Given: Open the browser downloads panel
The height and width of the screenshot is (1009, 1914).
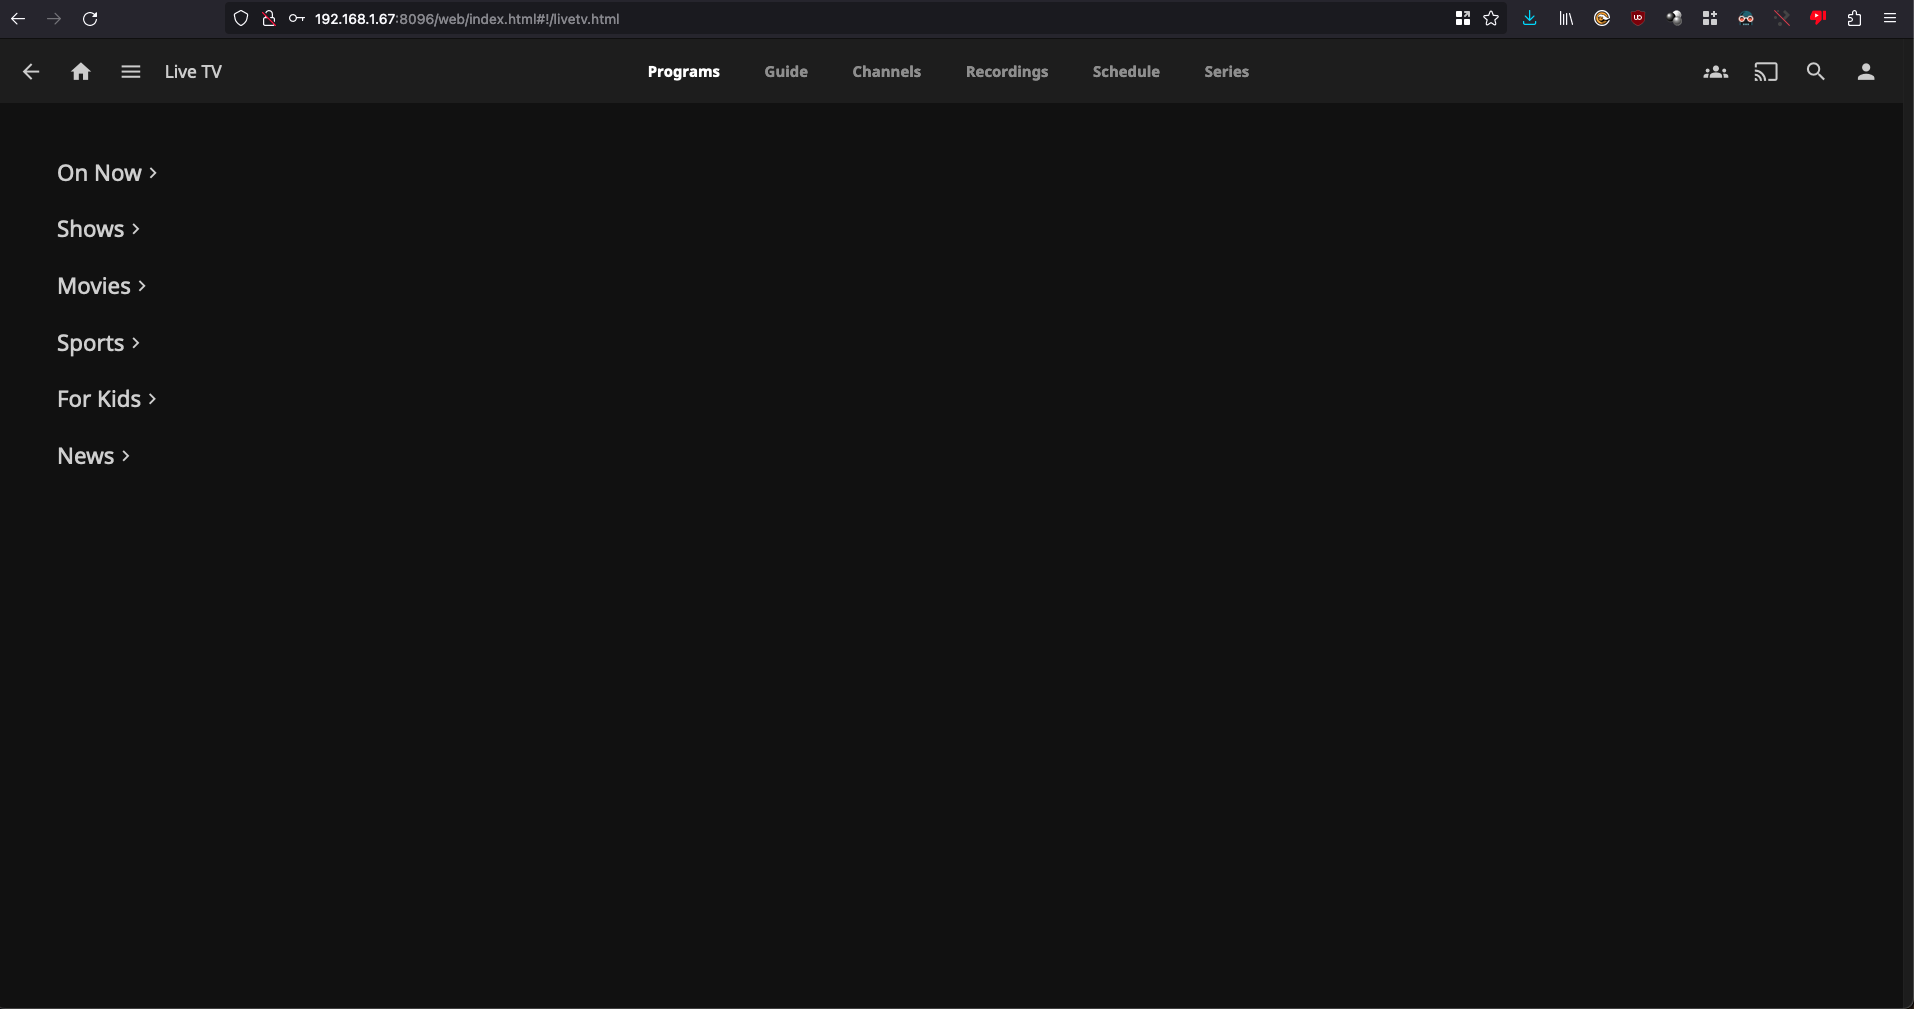Looking at the screenshot, I should [1529, 18].
